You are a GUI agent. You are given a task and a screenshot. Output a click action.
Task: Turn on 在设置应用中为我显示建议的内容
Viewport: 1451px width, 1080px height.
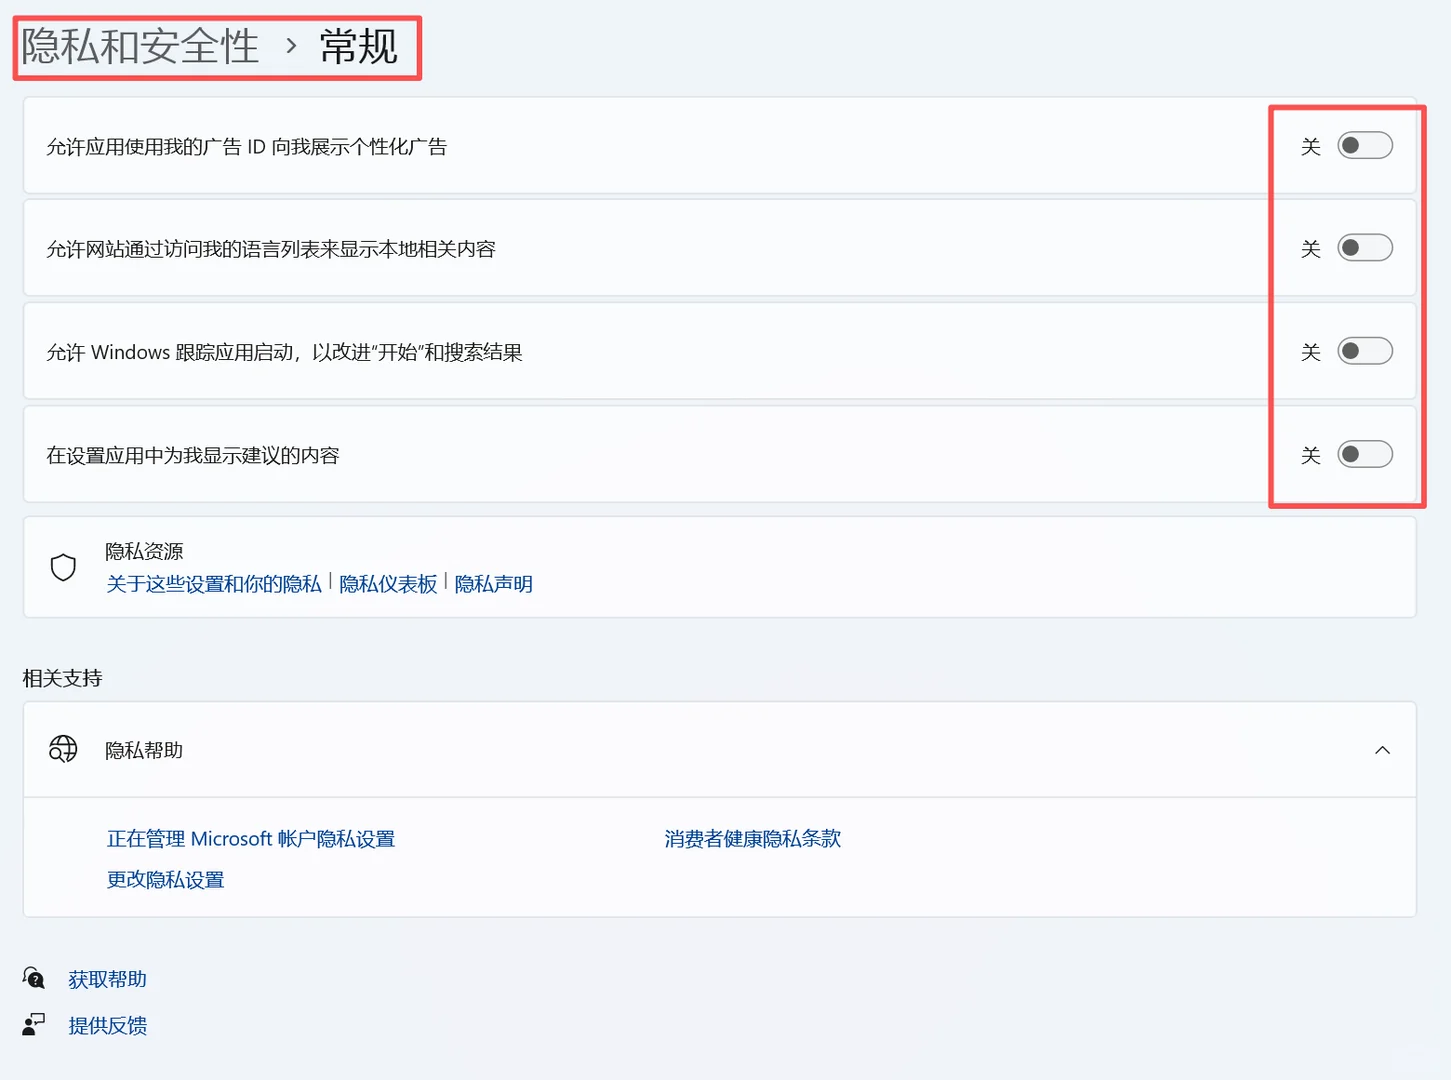[x=1366, y=454]
